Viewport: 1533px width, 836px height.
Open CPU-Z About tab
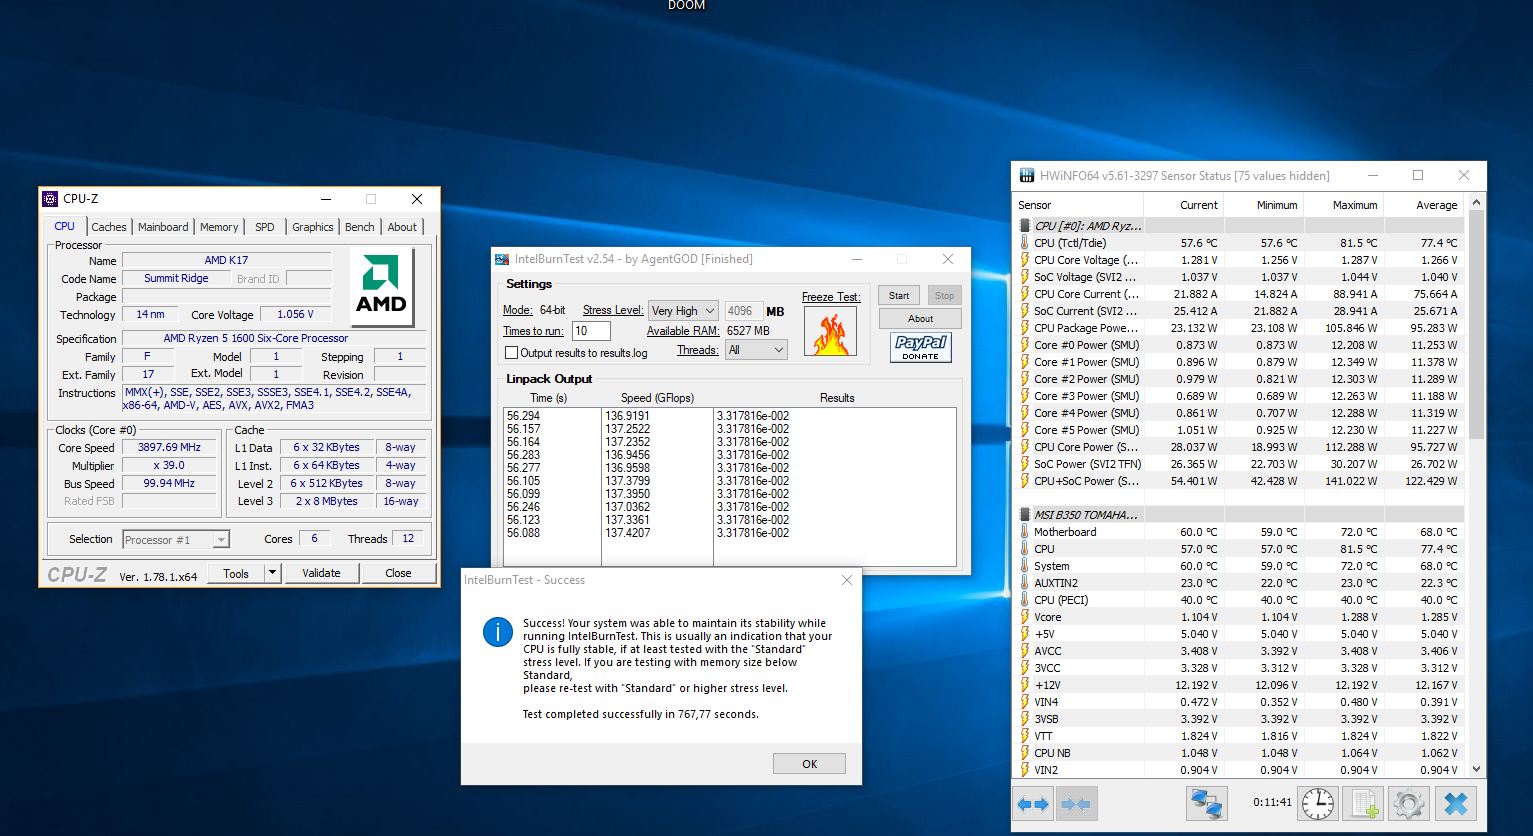(x=402, y=227)
